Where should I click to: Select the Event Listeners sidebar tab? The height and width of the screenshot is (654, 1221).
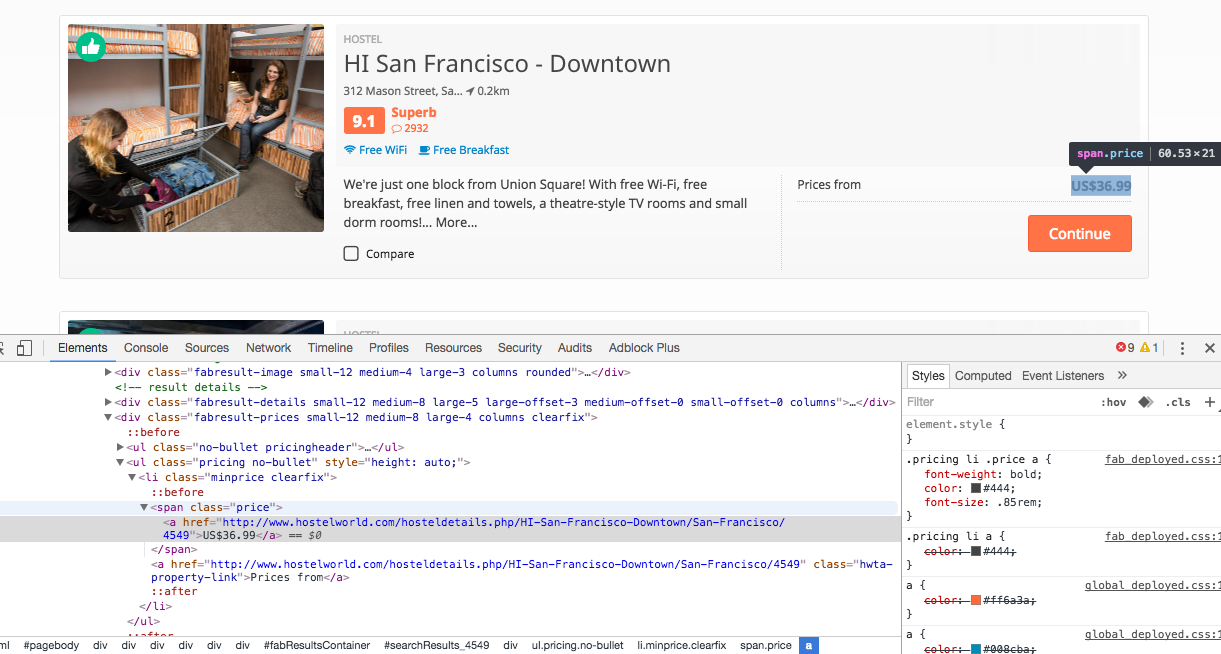click(1063, 376)
